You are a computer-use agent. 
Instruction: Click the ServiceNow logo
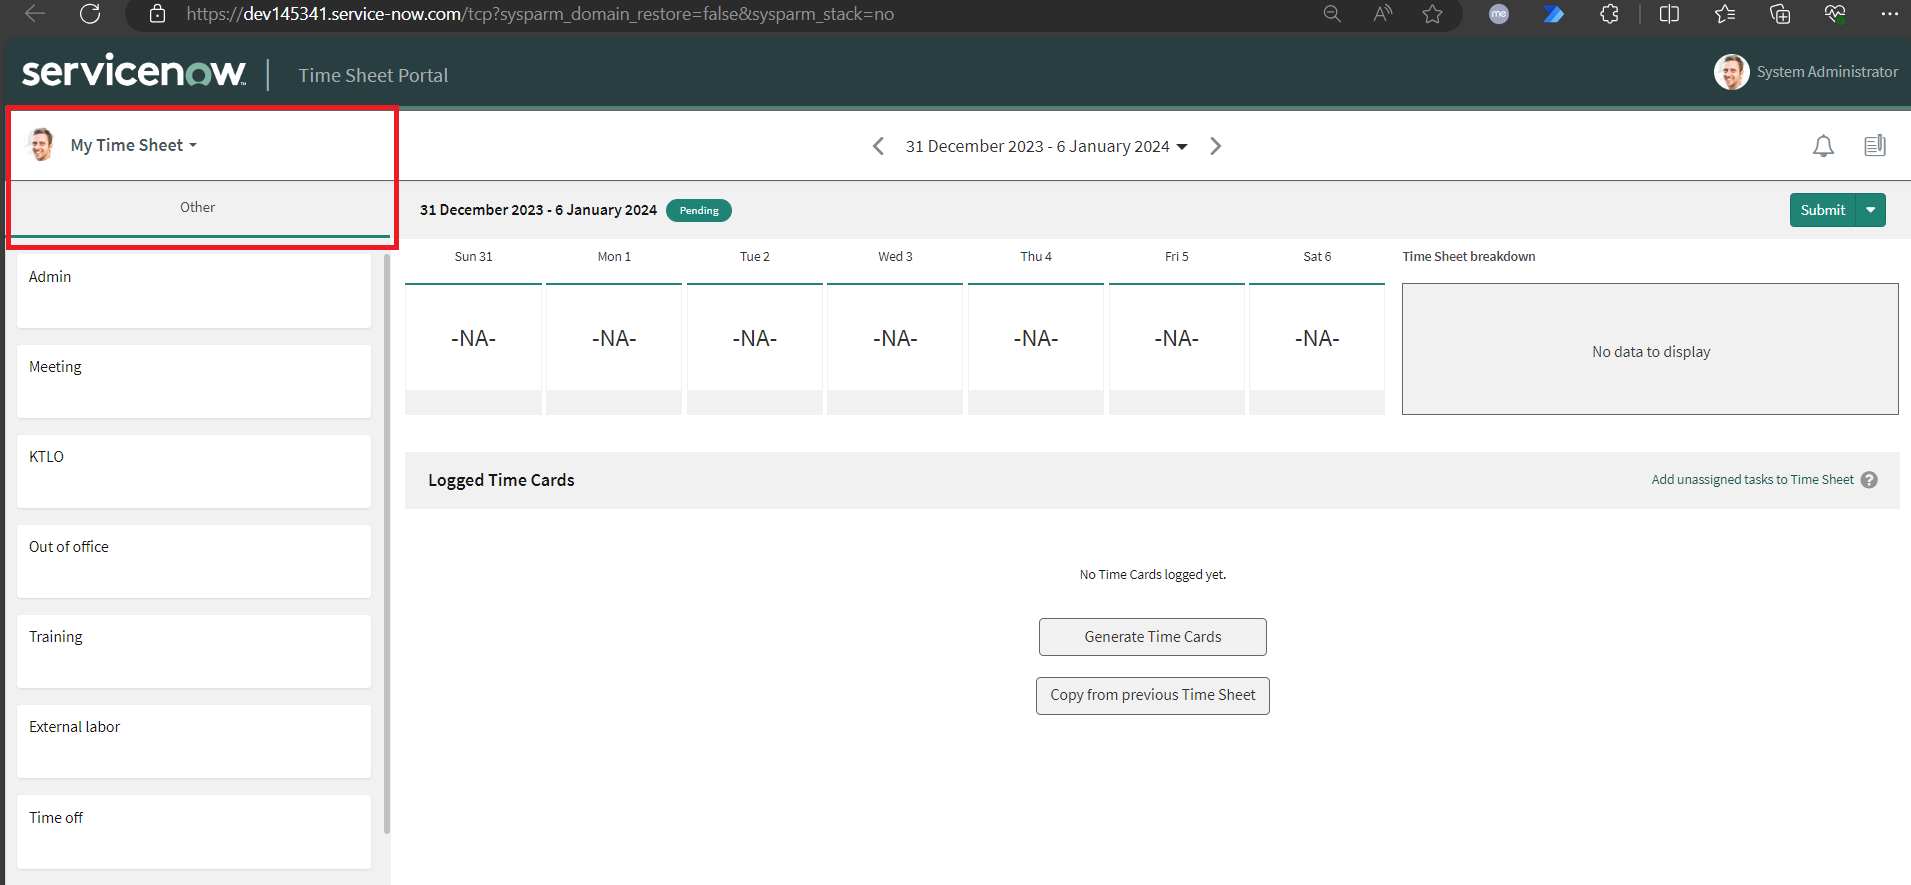(x=134, y=72)
